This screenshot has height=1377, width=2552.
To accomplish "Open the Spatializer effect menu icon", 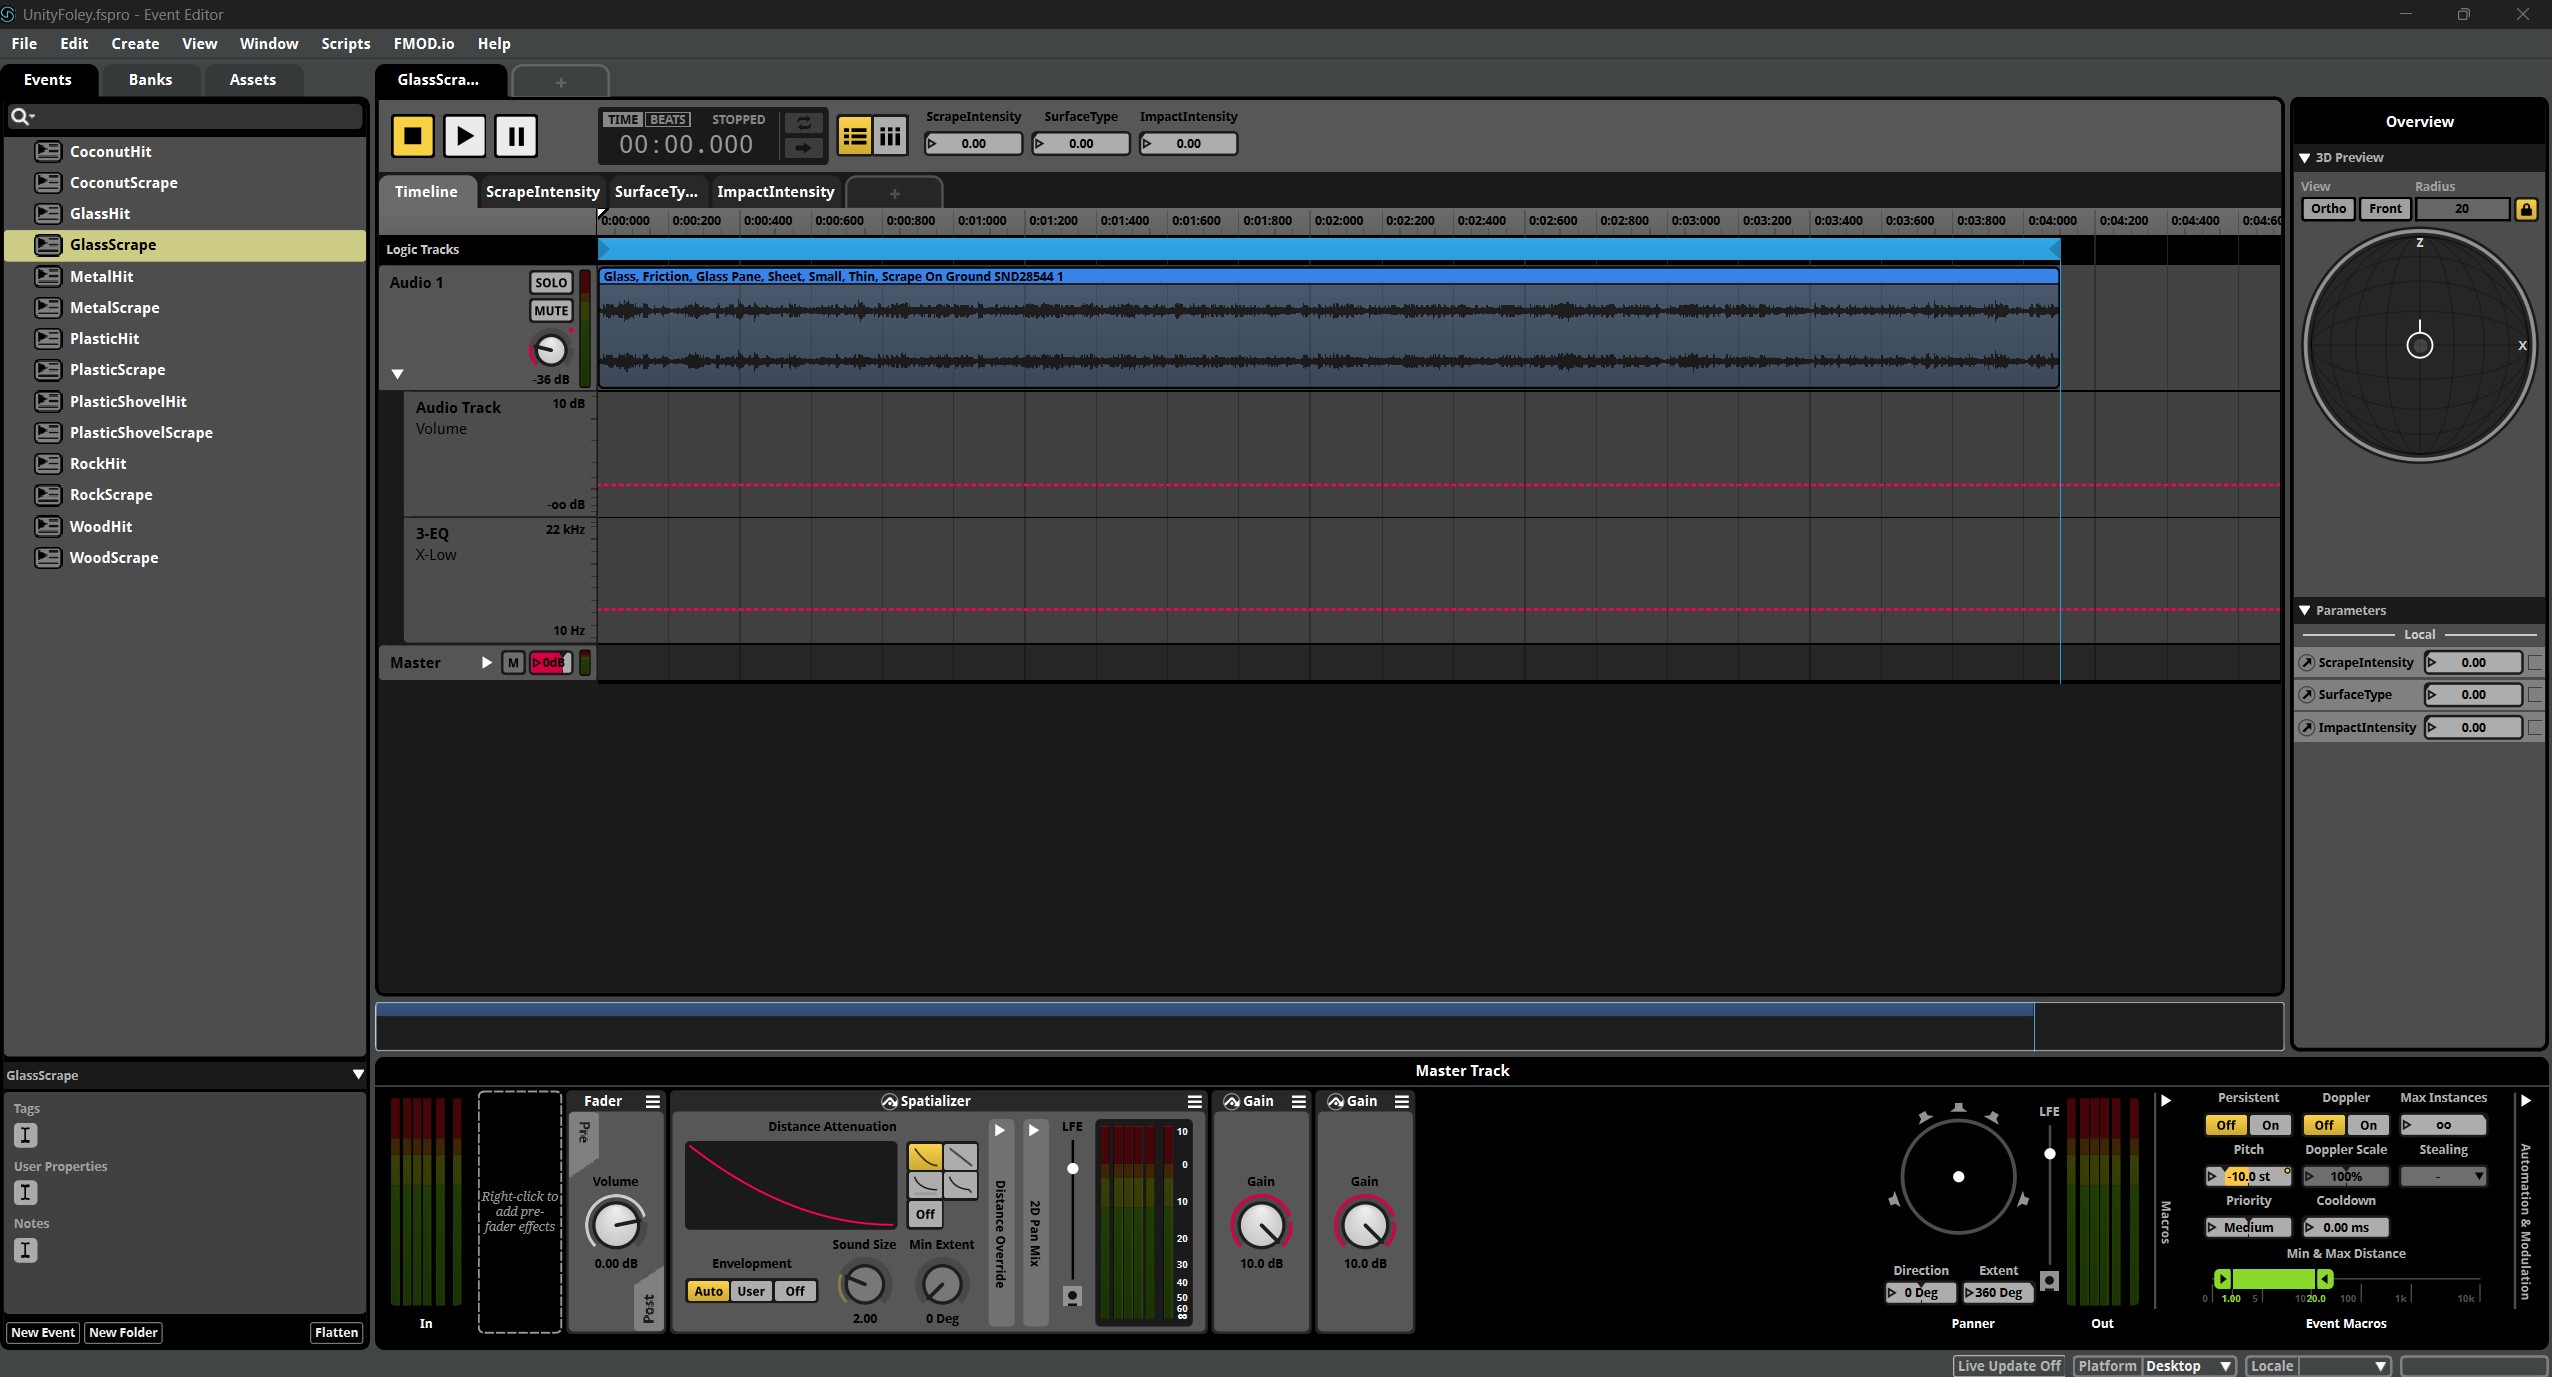I will pyautogui.click(x=1194, y=1101).
